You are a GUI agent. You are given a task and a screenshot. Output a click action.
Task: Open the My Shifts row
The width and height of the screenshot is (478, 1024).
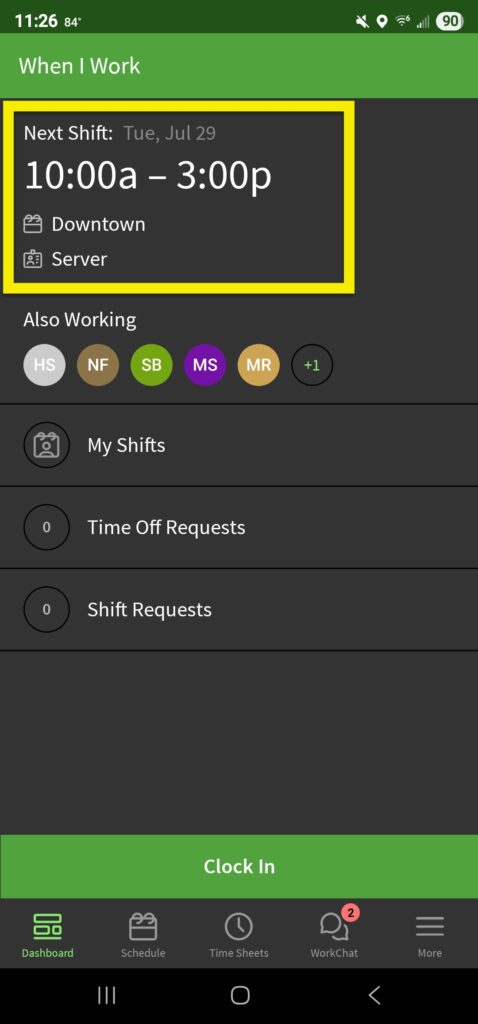click(239, 445)
